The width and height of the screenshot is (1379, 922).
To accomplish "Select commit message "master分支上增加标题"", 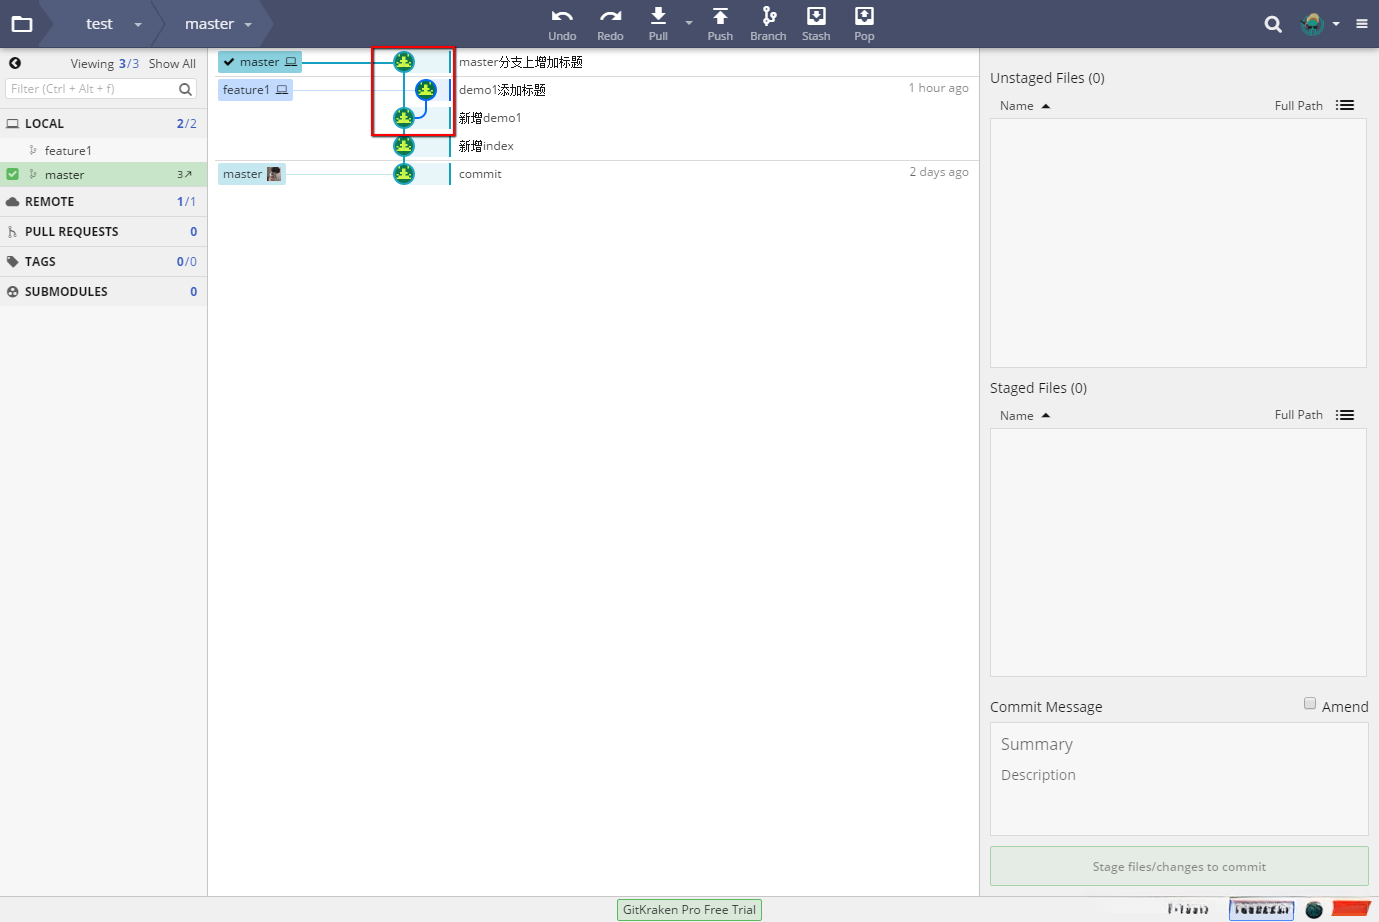I will [x=521, y=62].
